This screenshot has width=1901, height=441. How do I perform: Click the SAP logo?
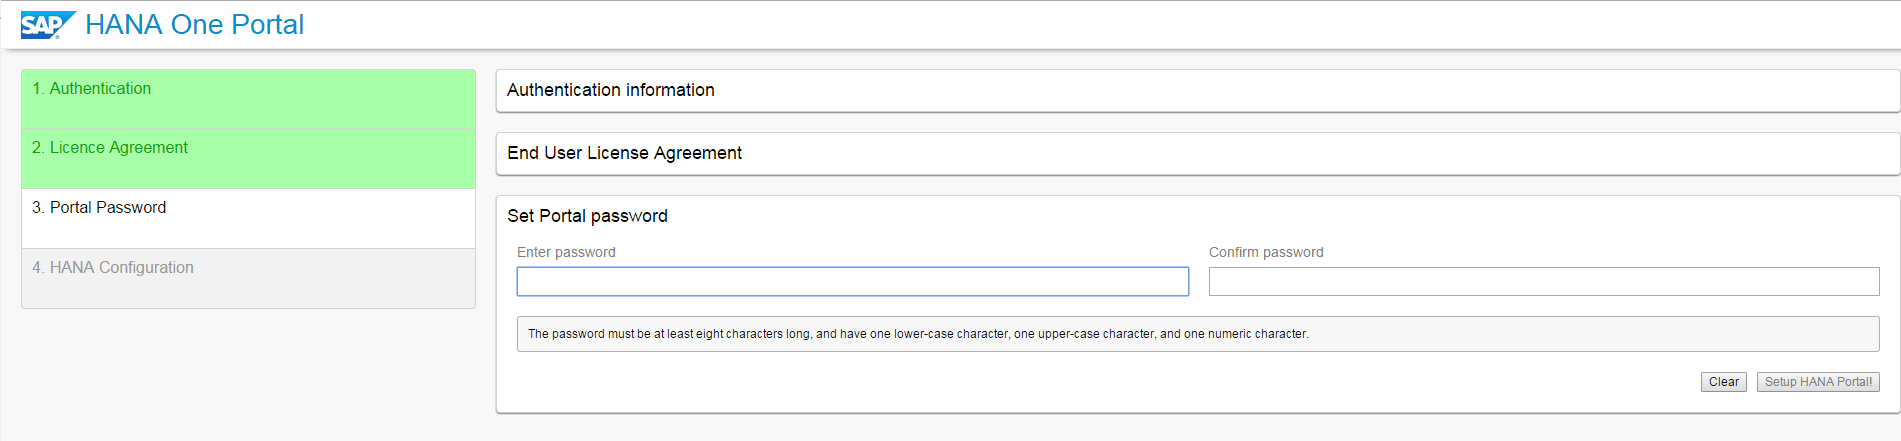(x=47, y=25)
